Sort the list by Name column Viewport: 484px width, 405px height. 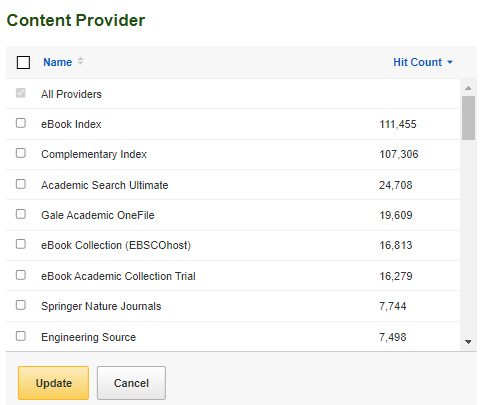58,62
